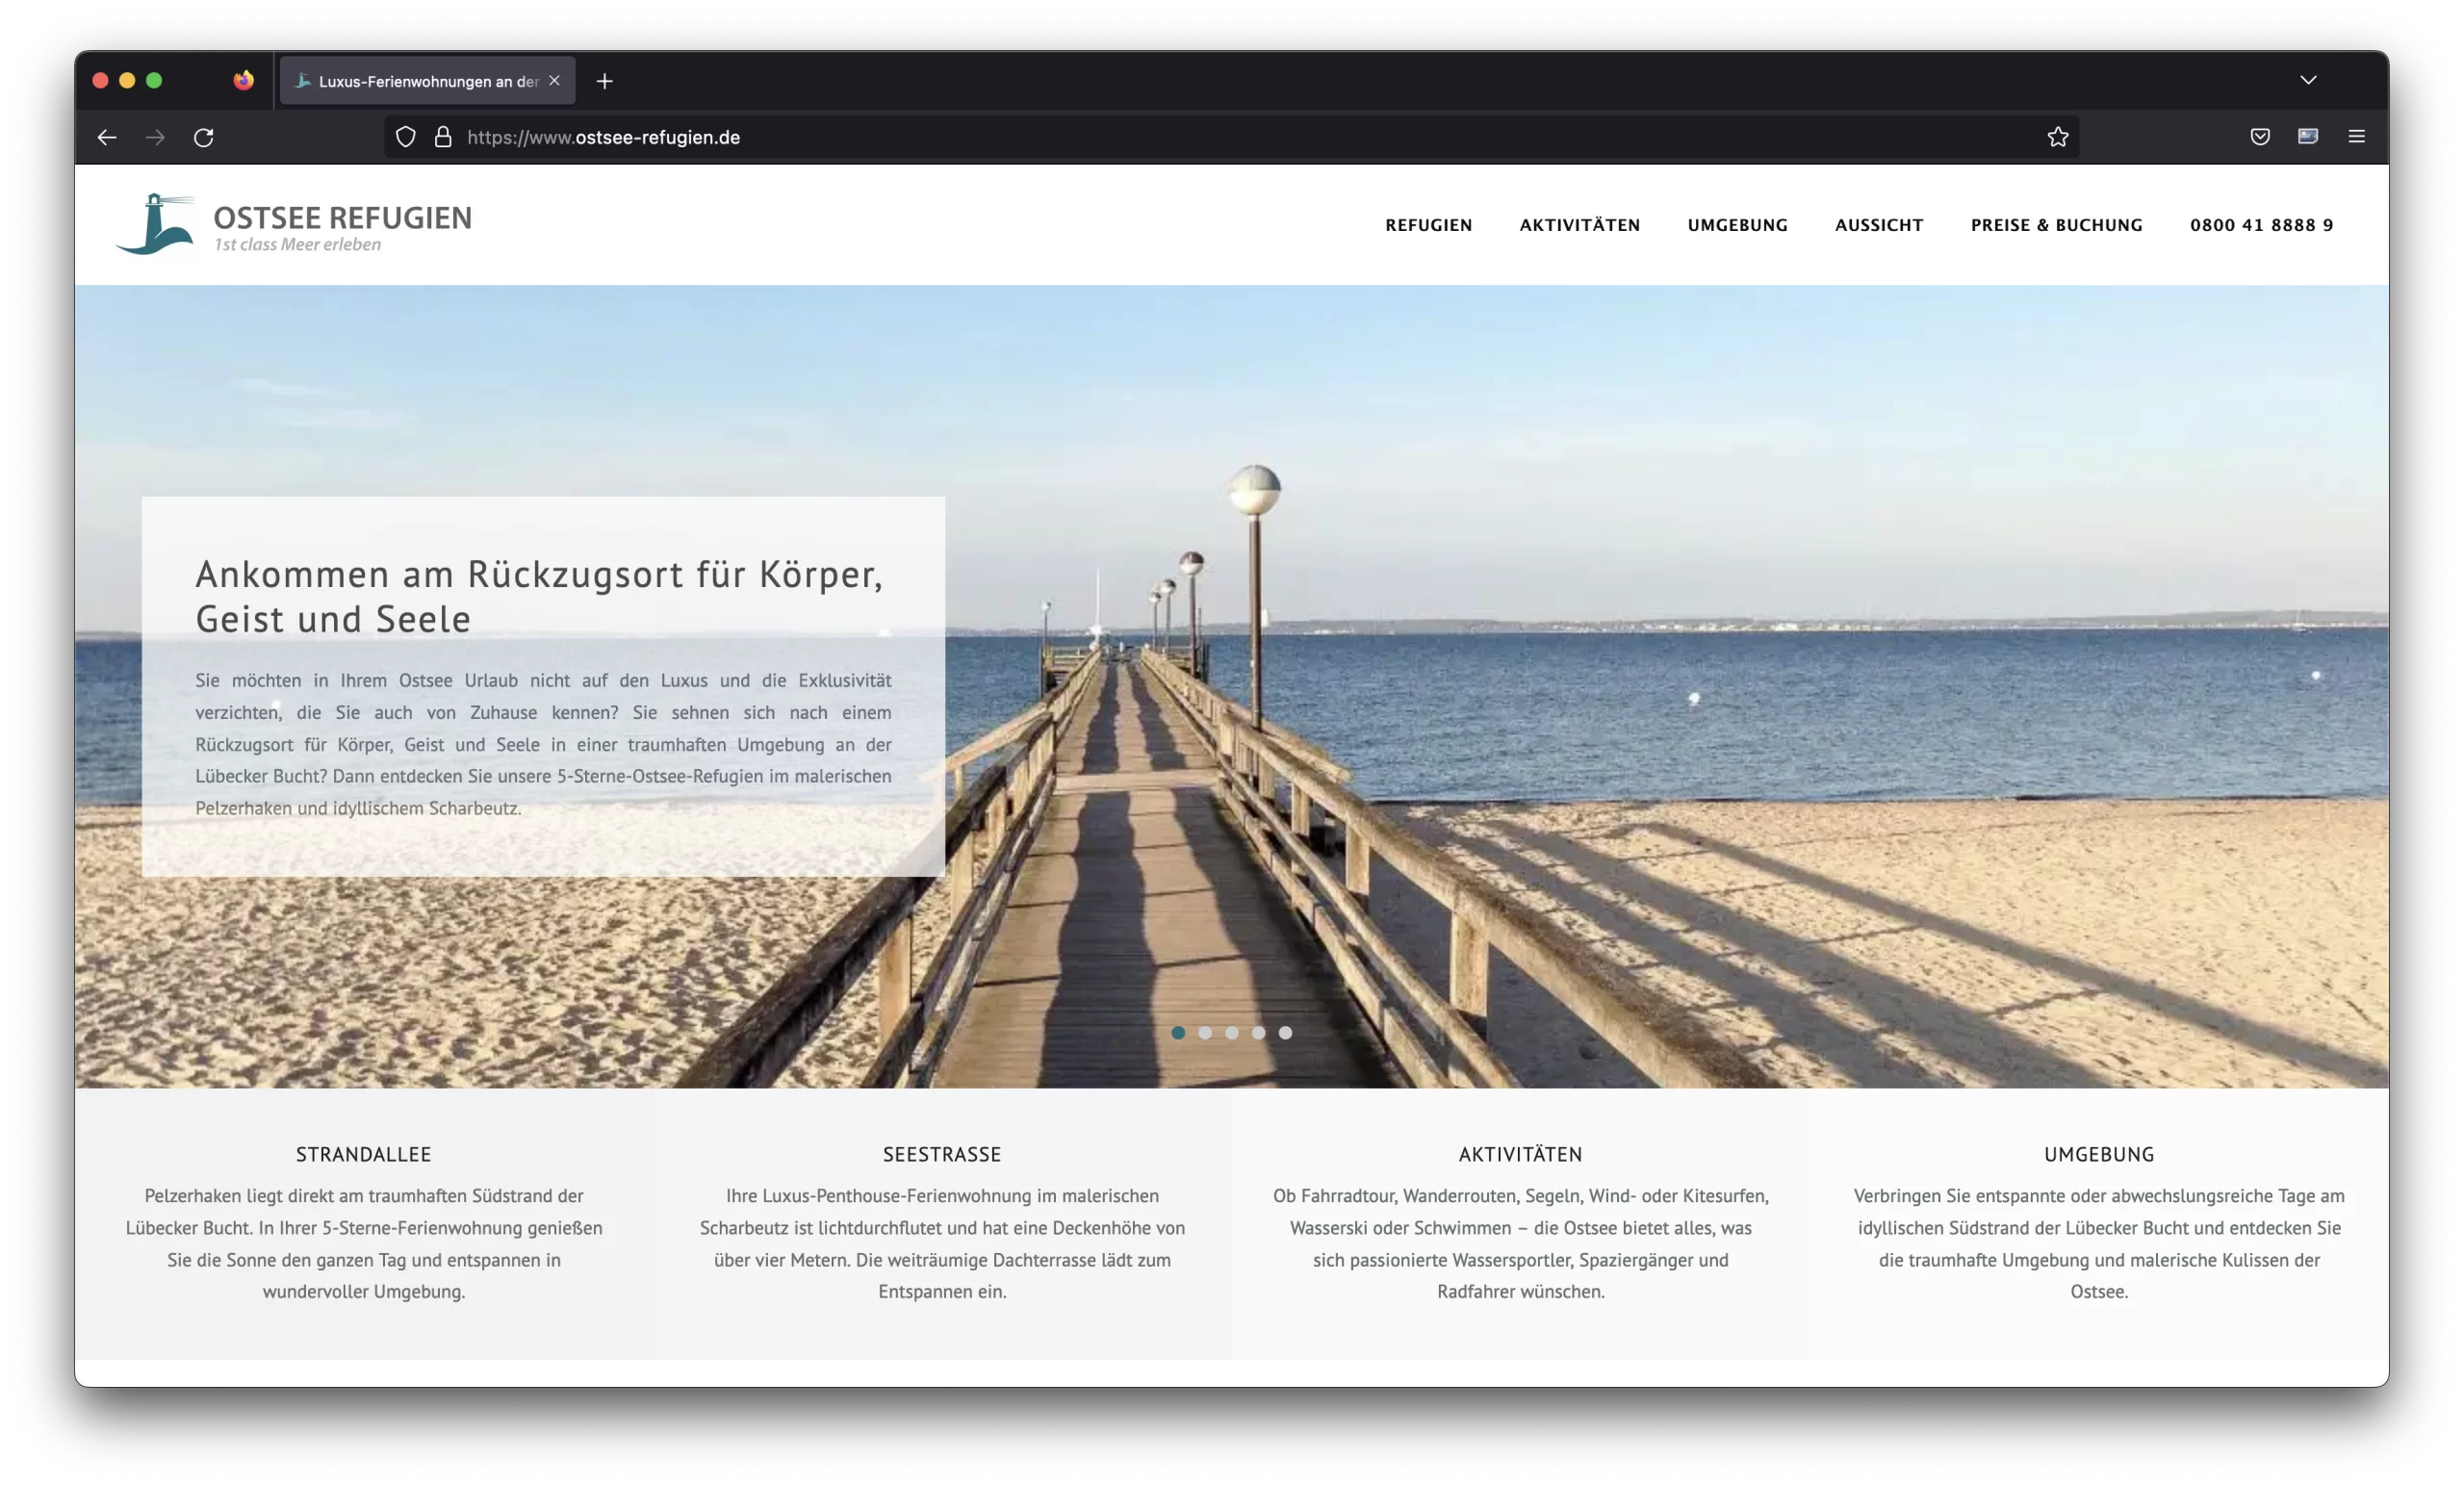
Task: Bookmark this page with the star icon
Action: pyautogui.click(x=2057, y=137)
